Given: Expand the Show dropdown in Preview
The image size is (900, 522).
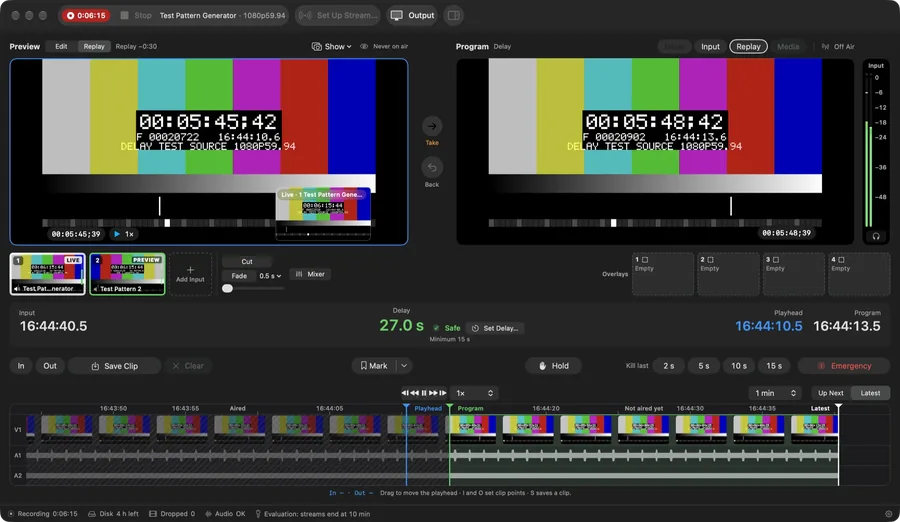Looking at the screenshot, I should (x=331, y=47).
